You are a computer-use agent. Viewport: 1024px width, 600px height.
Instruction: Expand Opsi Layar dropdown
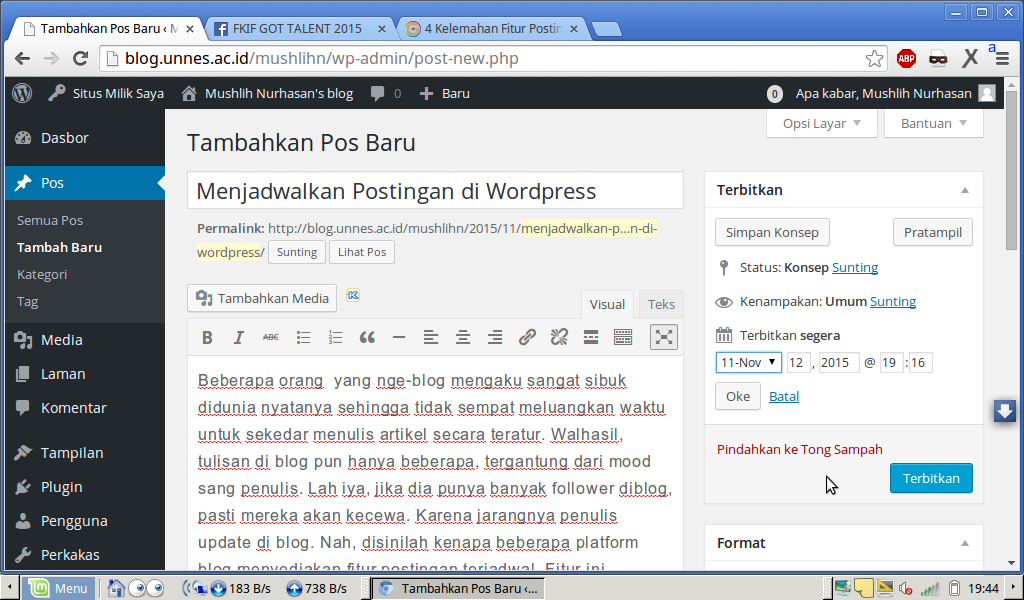click(822, 123)
